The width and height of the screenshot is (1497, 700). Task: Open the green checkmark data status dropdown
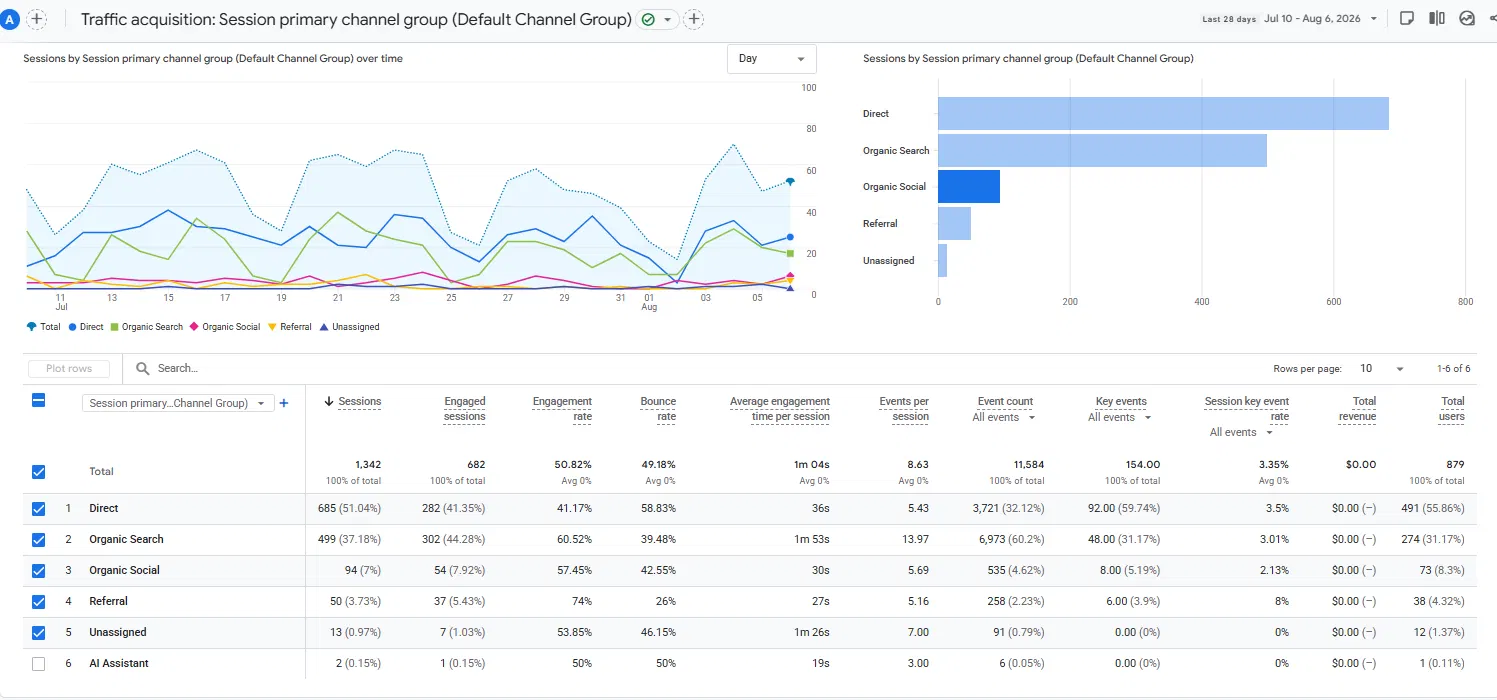pos(657,19)
